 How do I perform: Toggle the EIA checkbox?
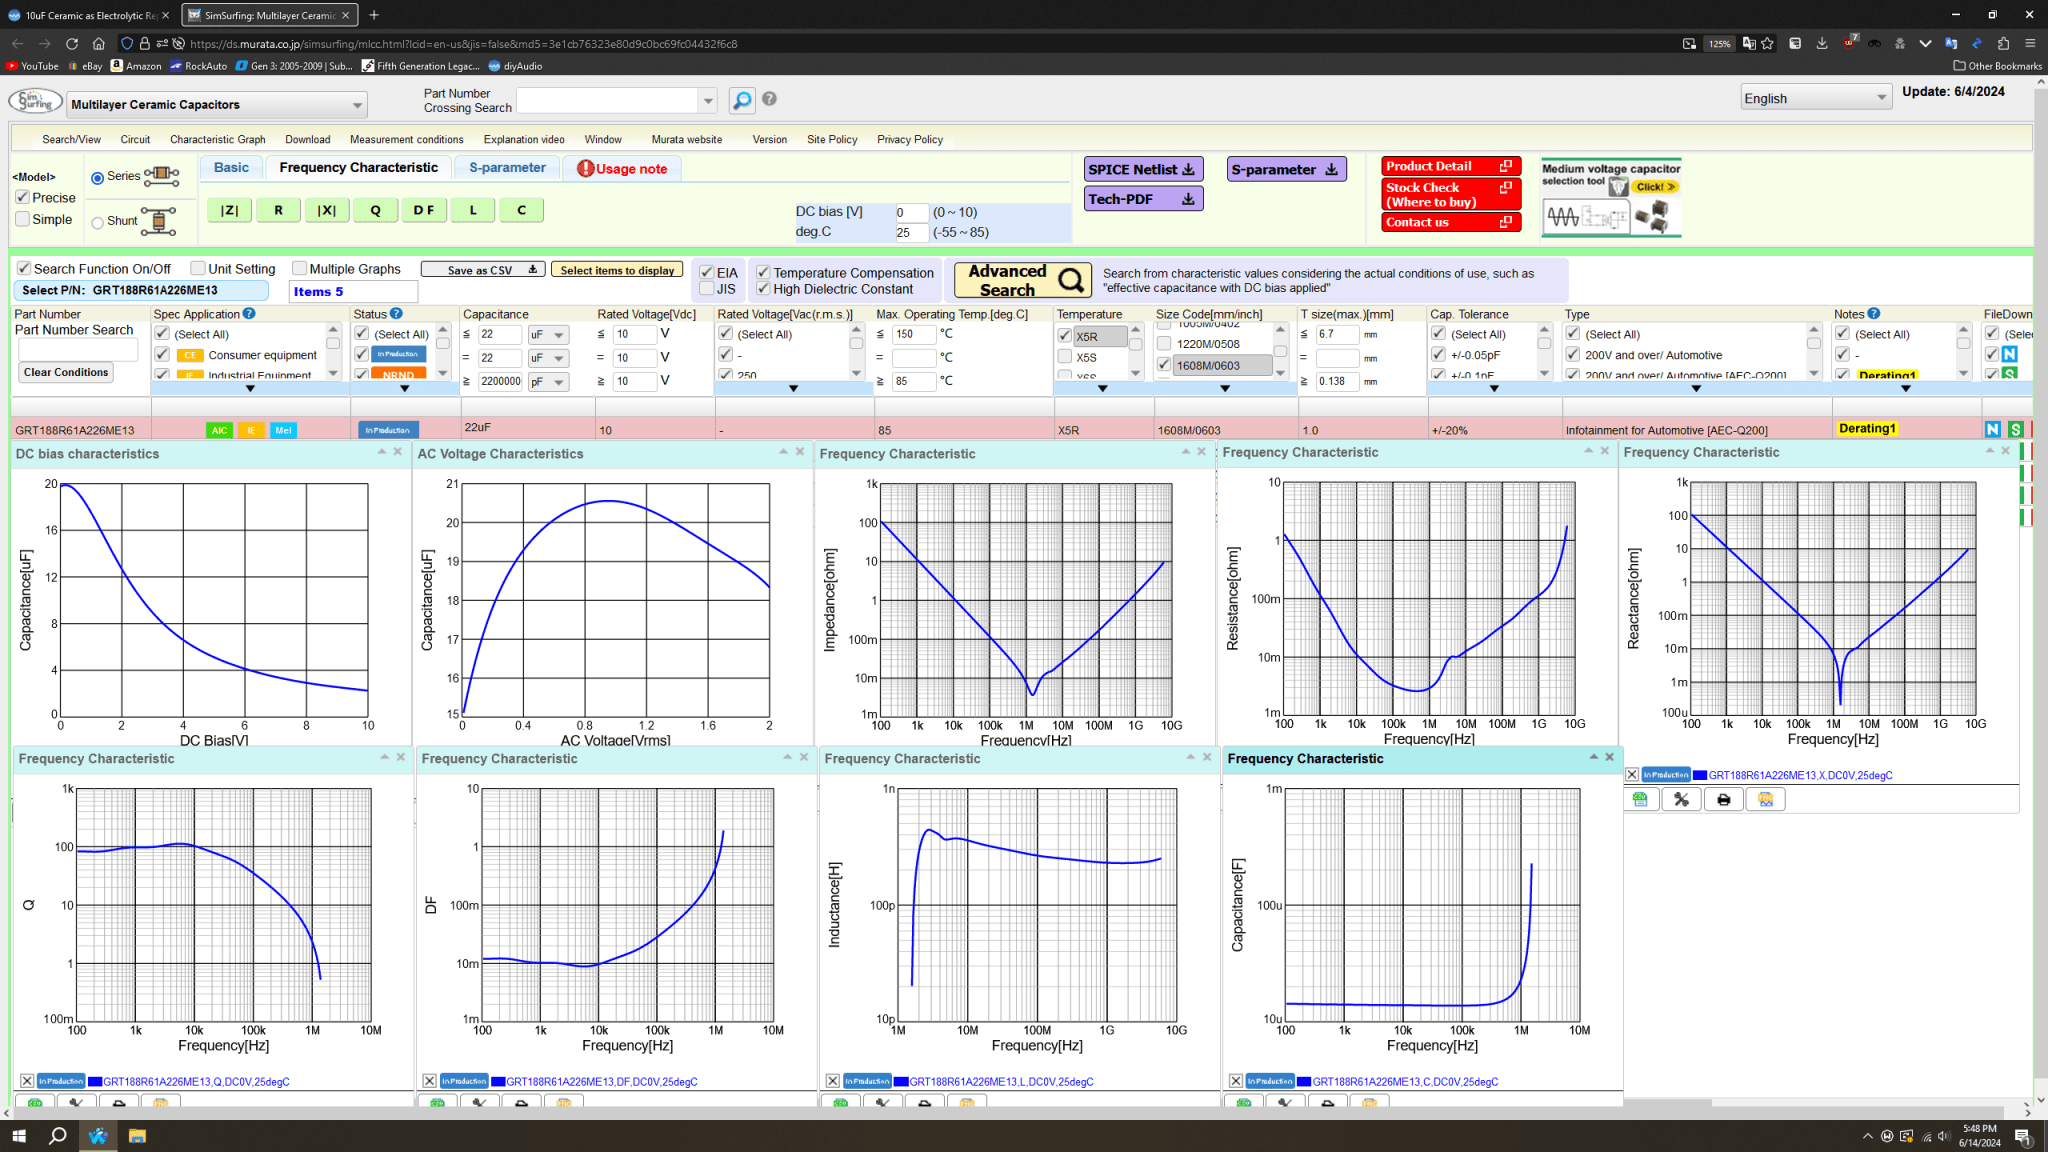click(x=707, y=272)
